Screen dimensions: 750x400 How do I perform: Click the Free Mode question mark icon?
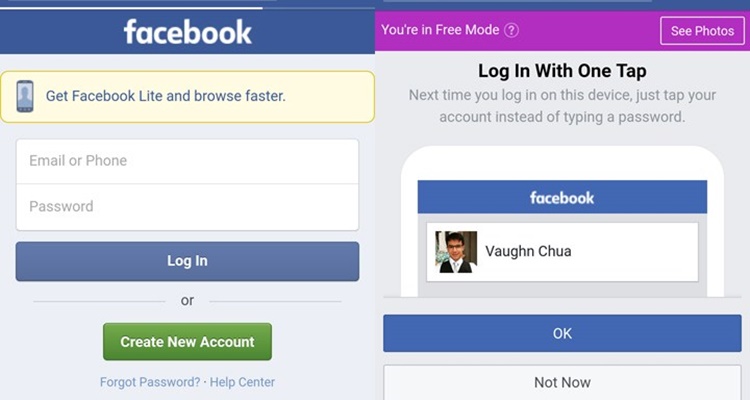tap(511, 30)
